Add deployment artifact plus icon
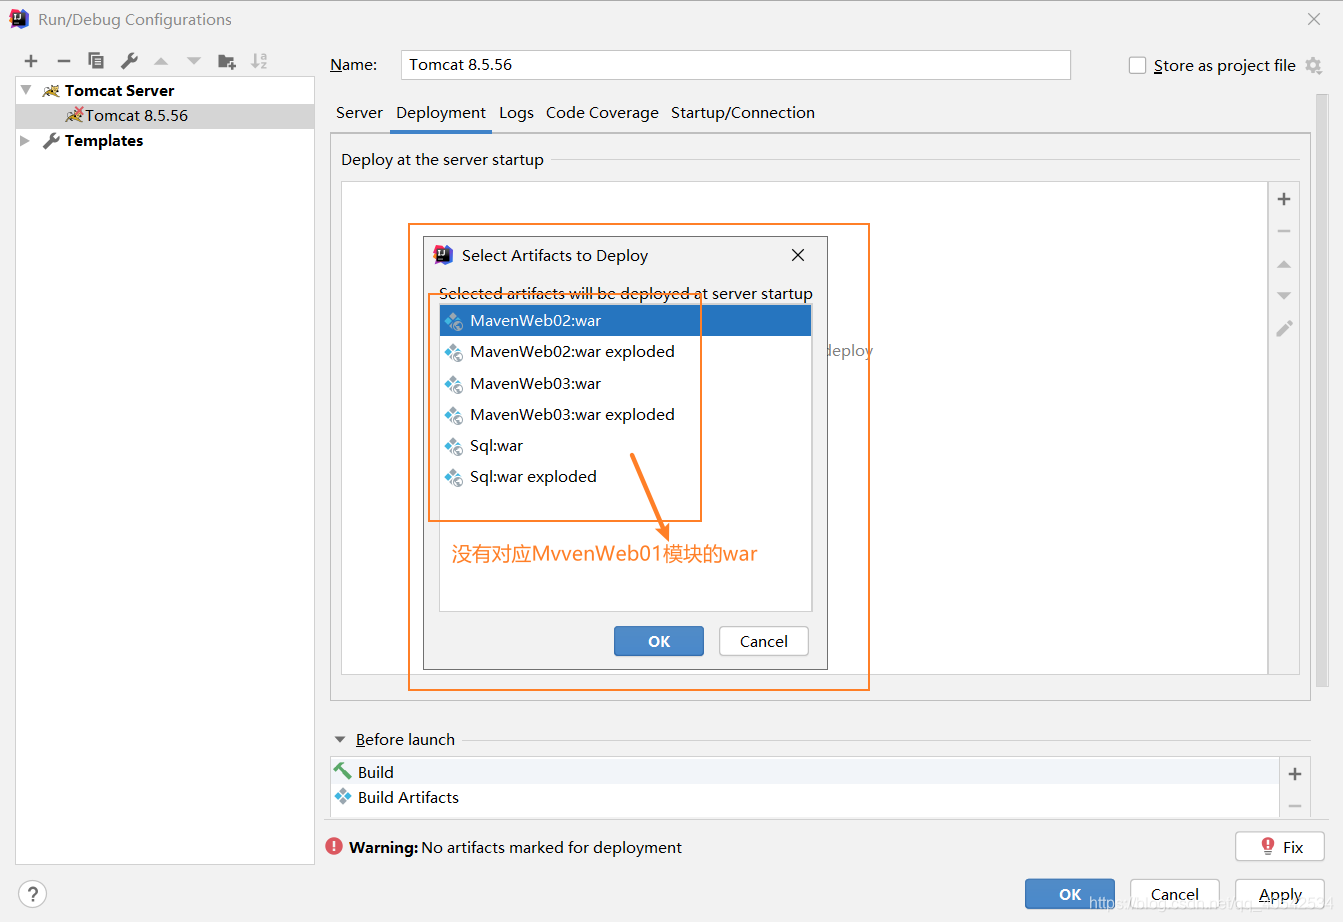Screen dimensions: 1343x922 click(1284, 199)
